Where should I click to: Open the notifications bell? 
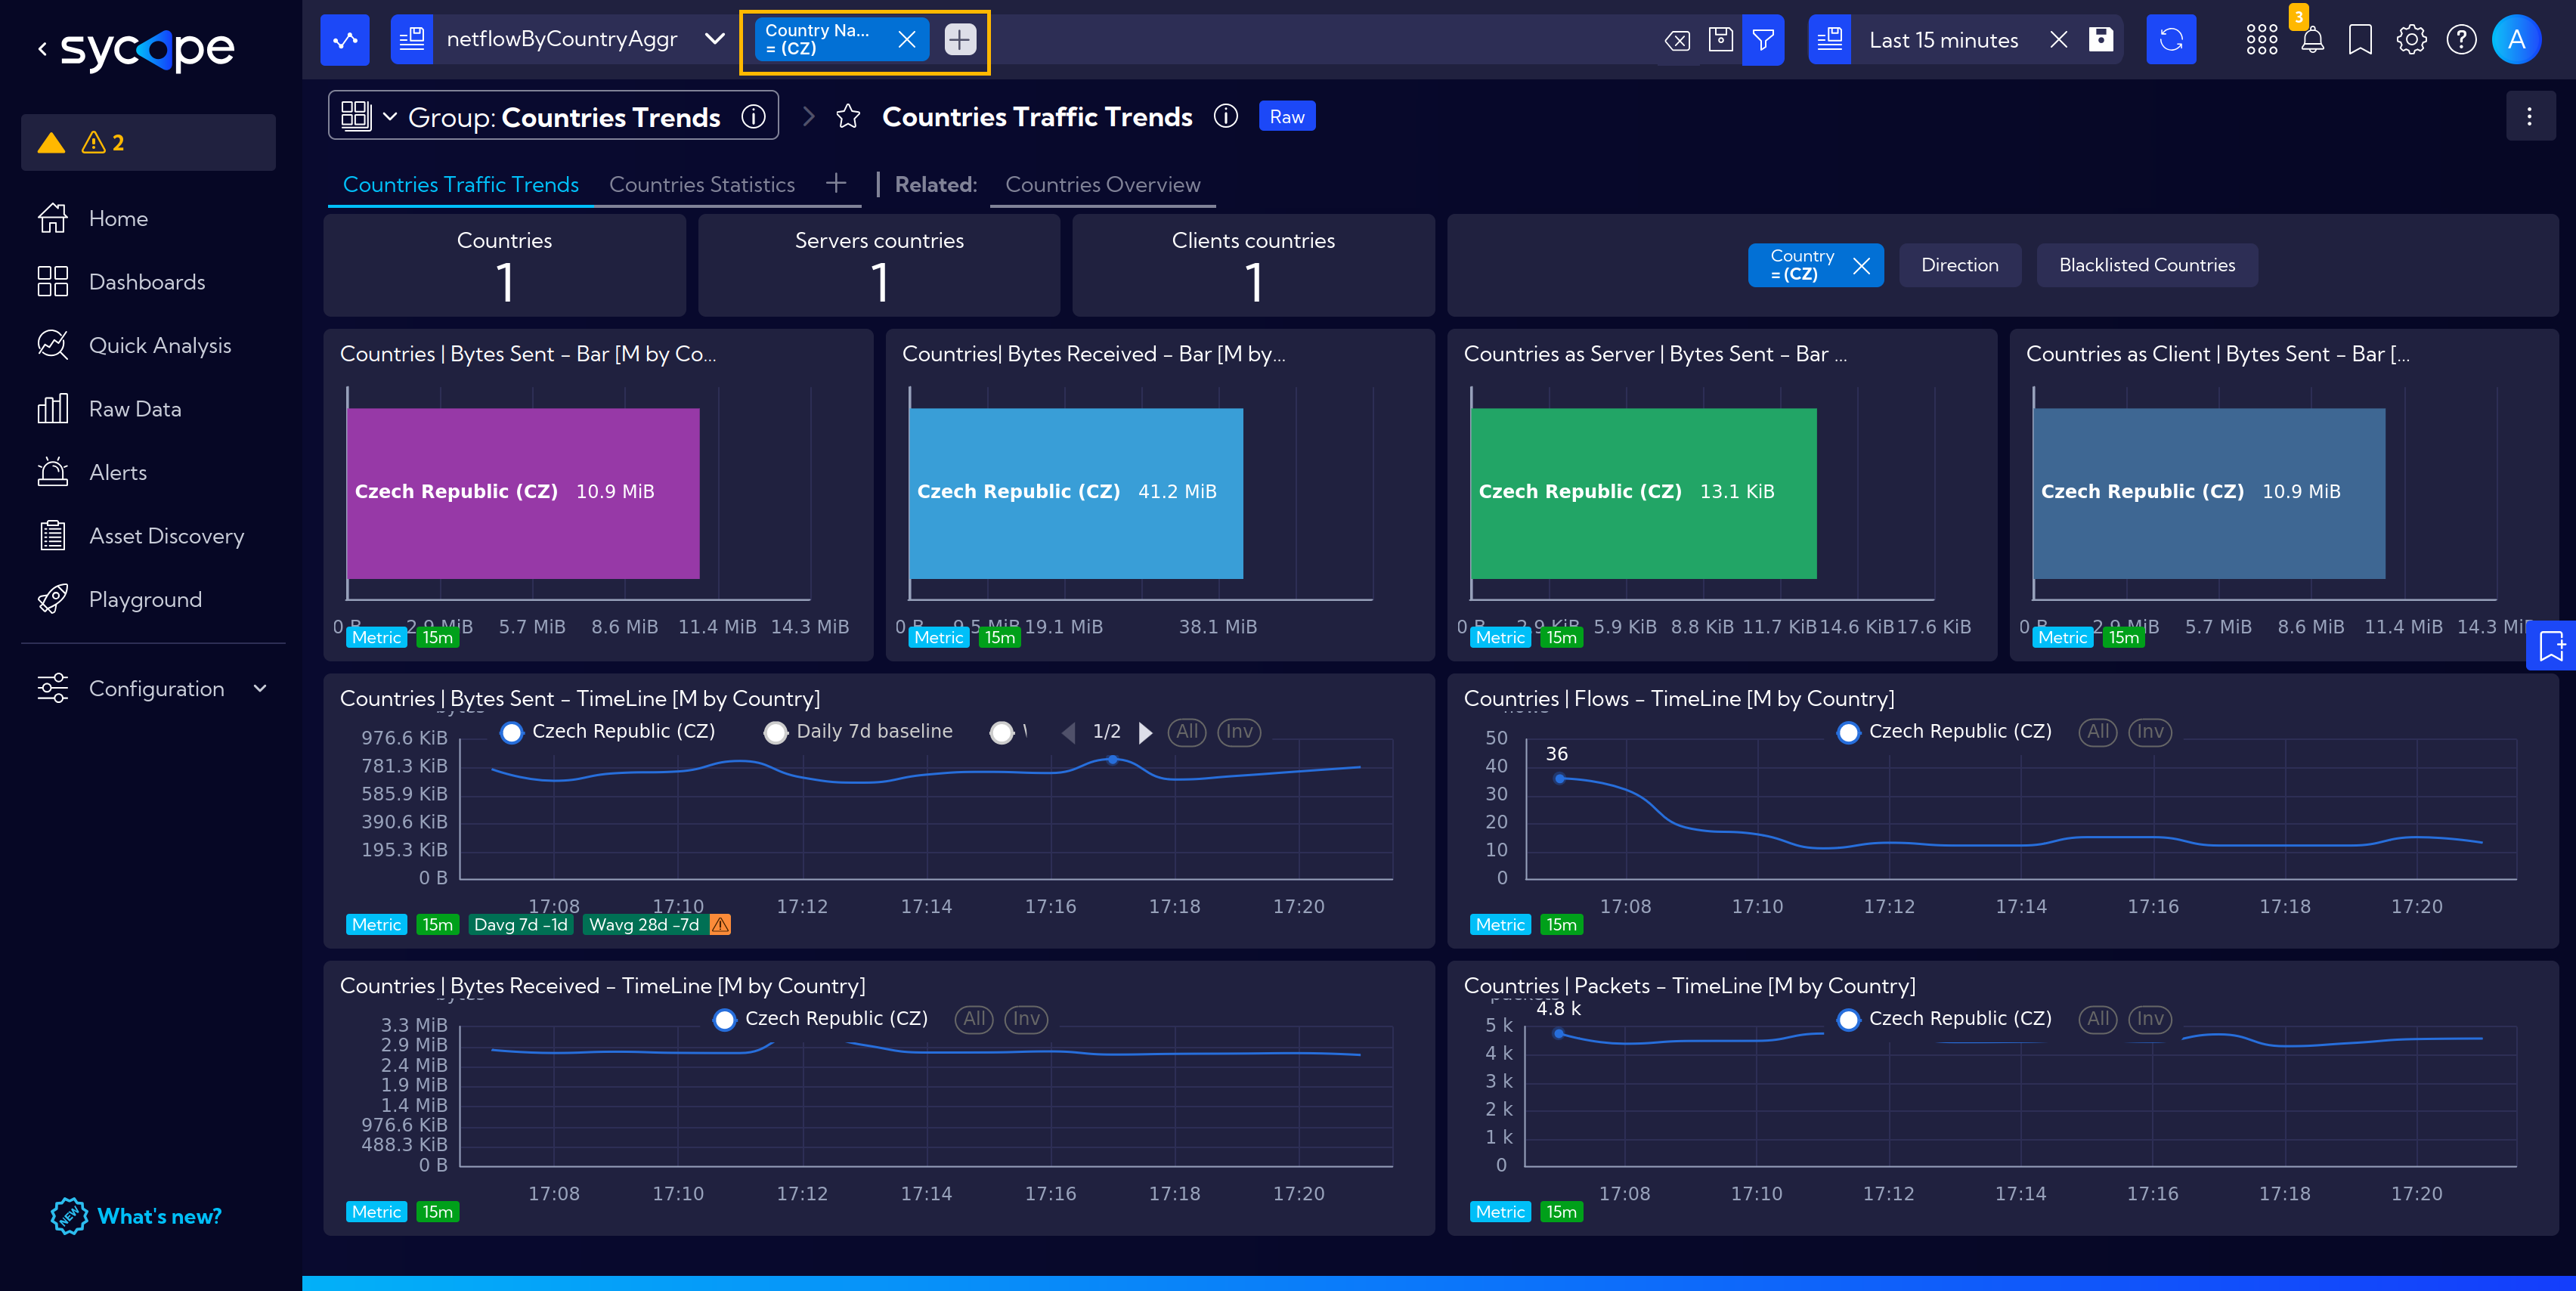point(2312,40)
